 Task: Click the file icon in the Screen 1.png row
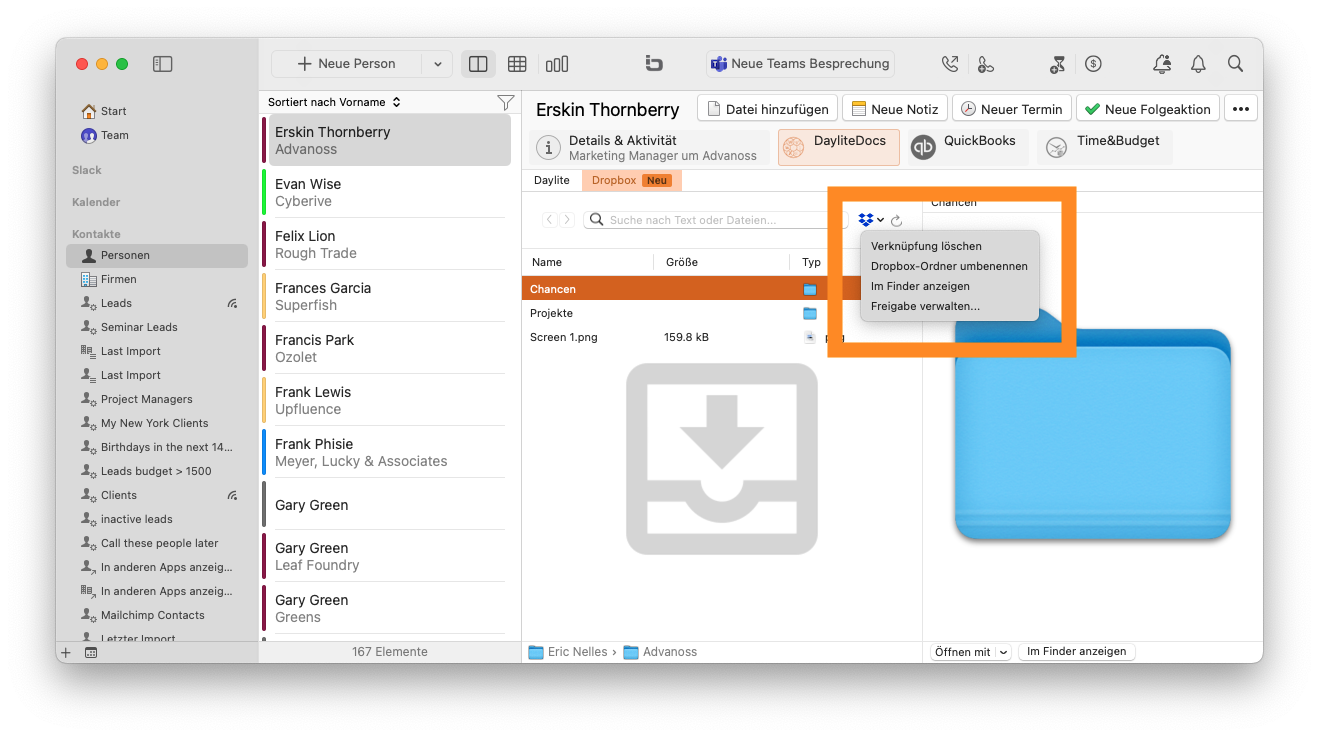point(810,337)
